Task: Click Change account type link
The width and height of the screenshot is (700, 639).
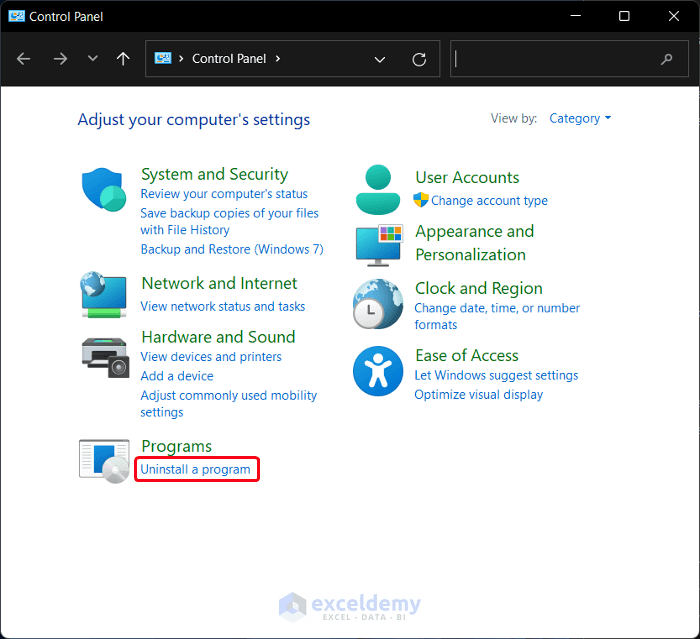Action: click(489, 200)
